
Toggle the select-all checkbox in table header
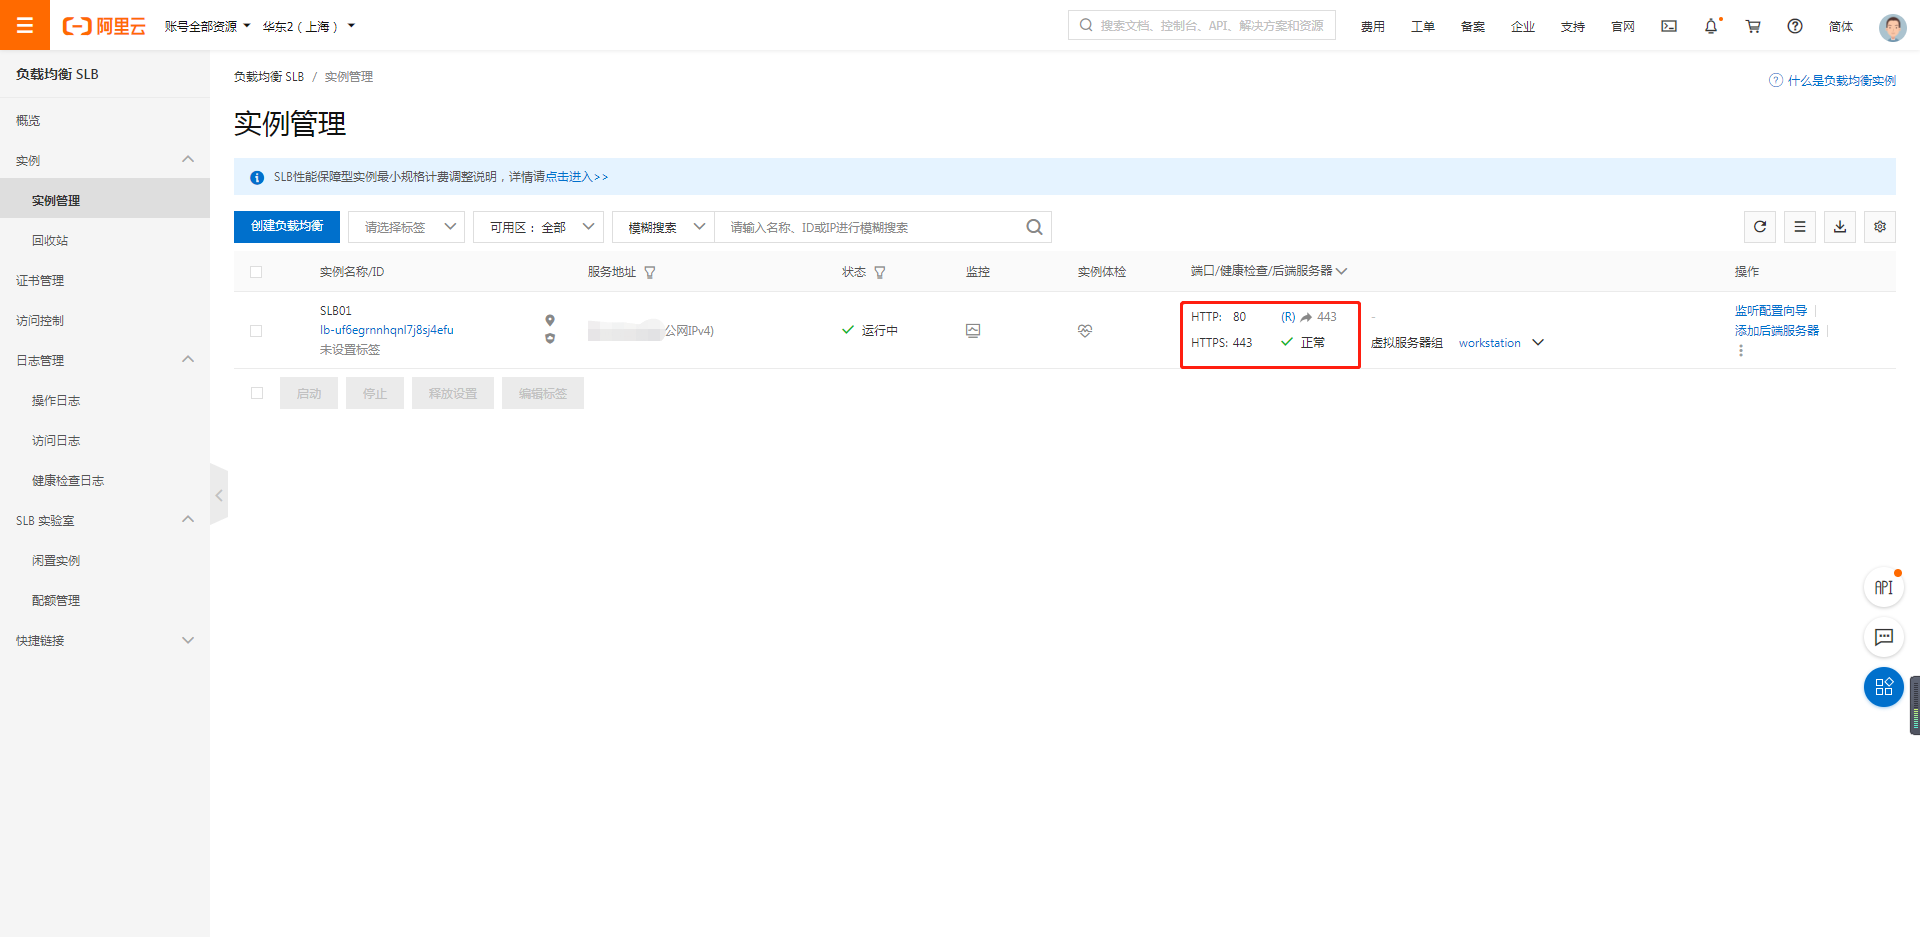click(x=256, y=272)
